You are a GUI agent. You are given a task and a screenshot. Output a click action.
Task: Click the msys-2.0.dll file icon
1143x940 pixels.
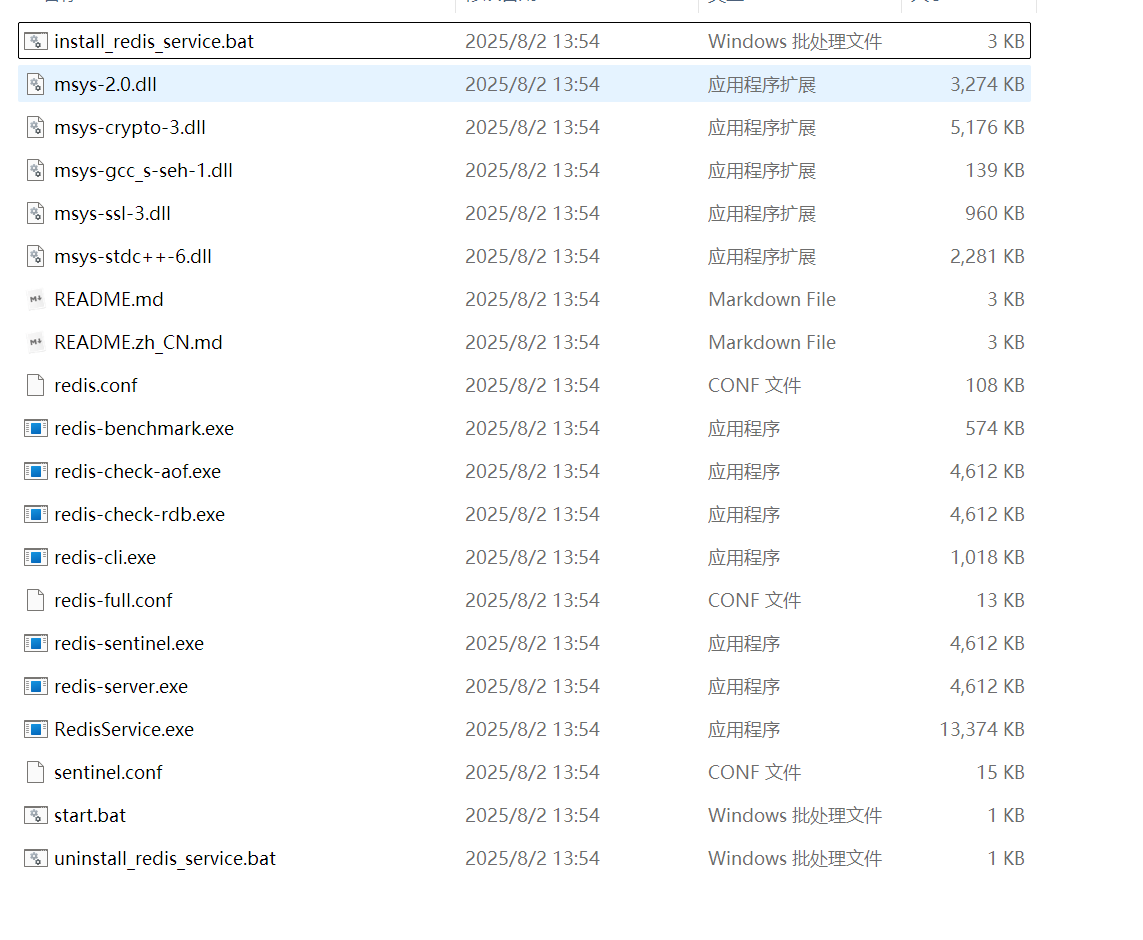34,84
